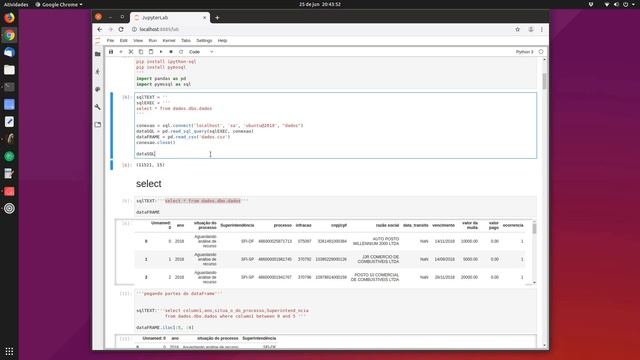The height and width of the screenshot is (360, 640).
Task: Select the JupyterLab browser tab
Action: 169,18
